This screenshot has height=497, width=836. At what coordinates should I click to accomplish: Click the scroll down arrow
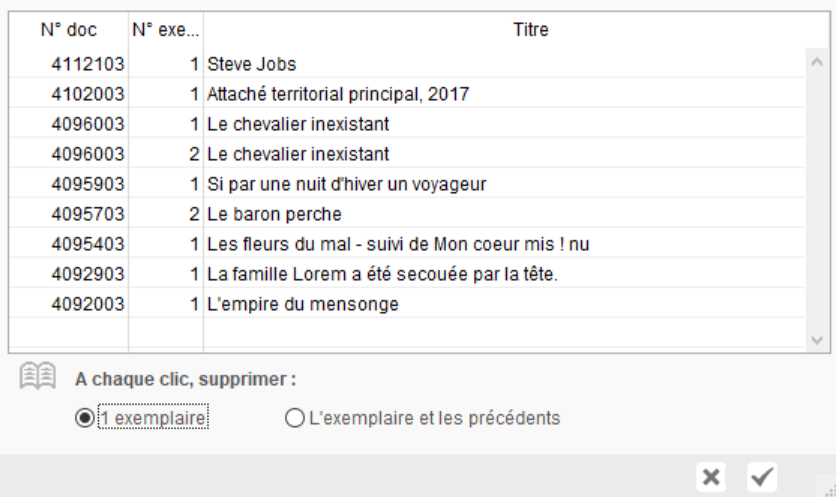click(817, 340)
